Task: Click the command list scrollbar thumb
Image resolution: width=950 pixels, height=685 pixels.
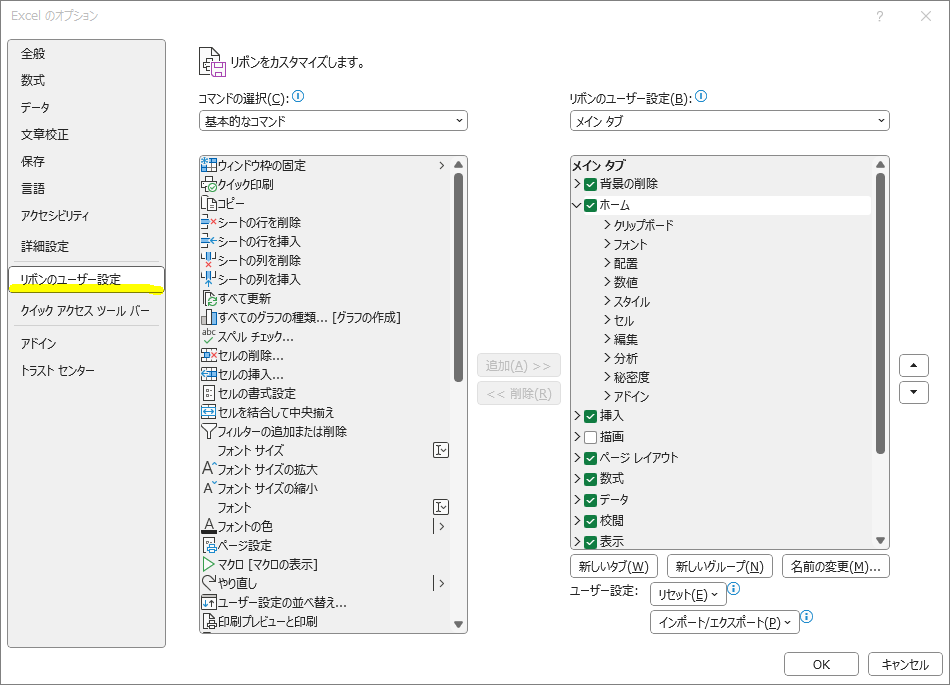Action: tap(459, 277)
